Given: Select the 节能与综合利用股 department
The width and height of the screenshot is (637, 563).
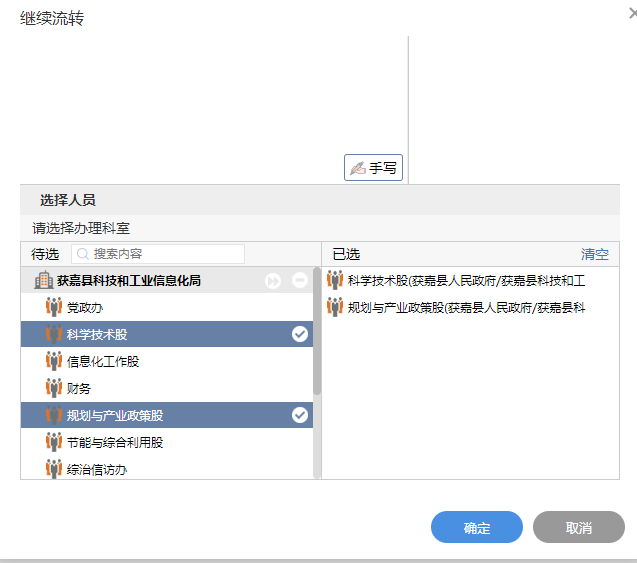Looking at the screenshot, I should point(115,442).
